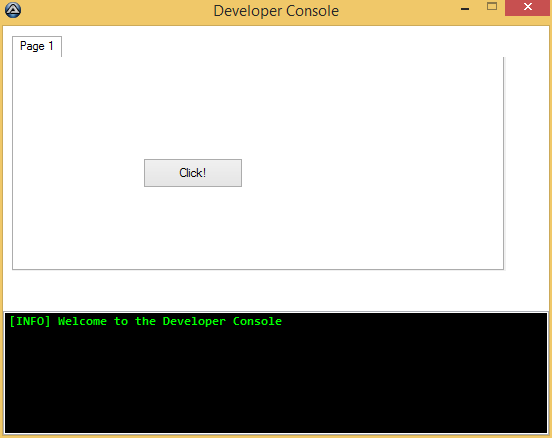Click word "to" in the welcome message
The width and height of the screenshot is (552, 438).
click(x=121, y=321)
